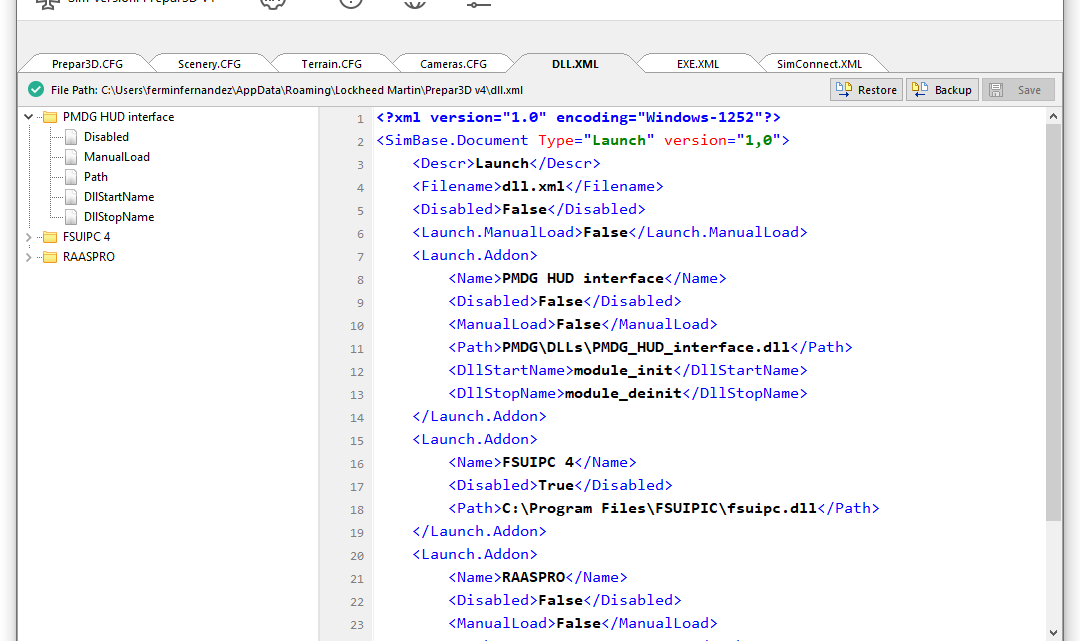
Task: Select the Terrain.CFG tab
Action: [331, 64]
